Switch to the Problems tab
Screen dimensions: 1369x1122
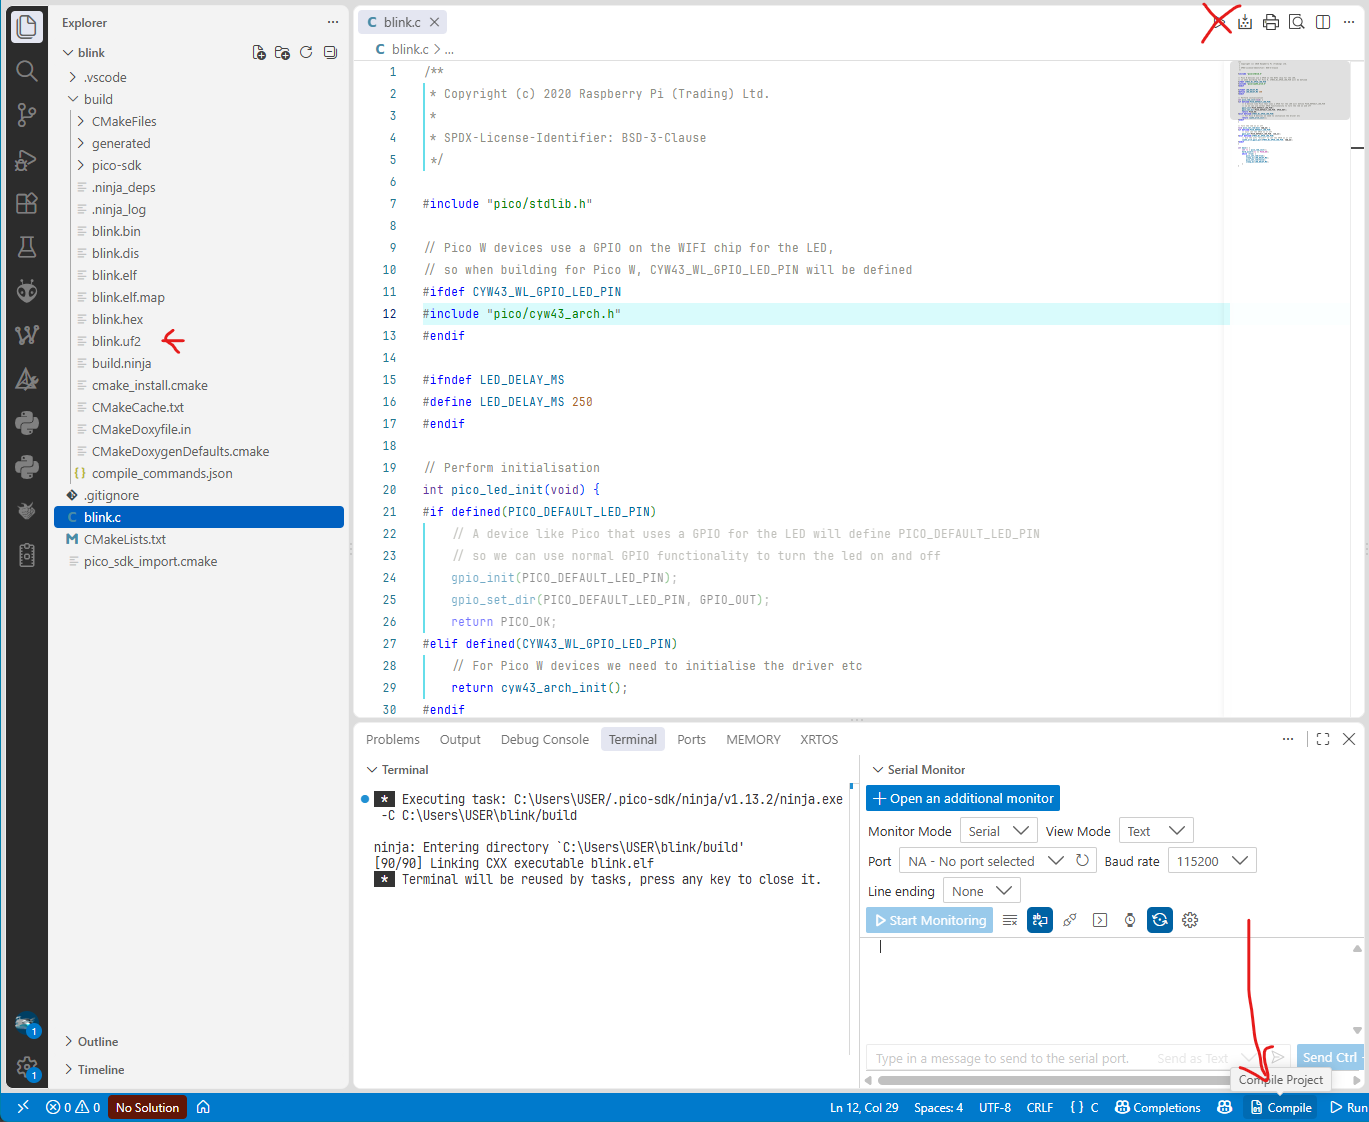[393, 740]
